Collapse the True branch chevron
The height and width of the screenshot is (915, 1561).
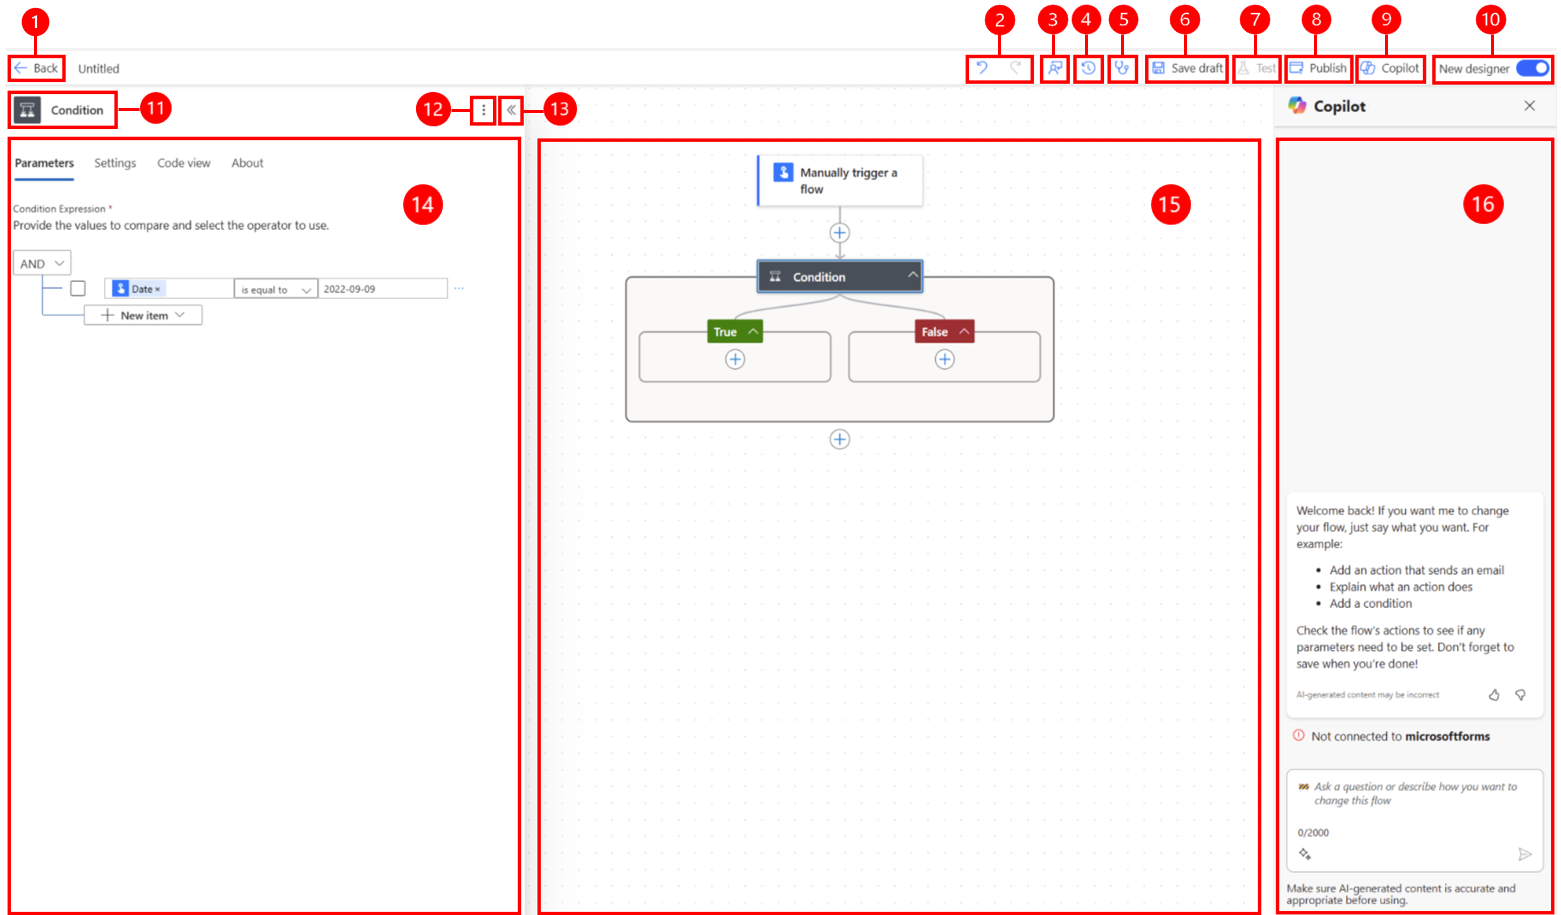753,331
